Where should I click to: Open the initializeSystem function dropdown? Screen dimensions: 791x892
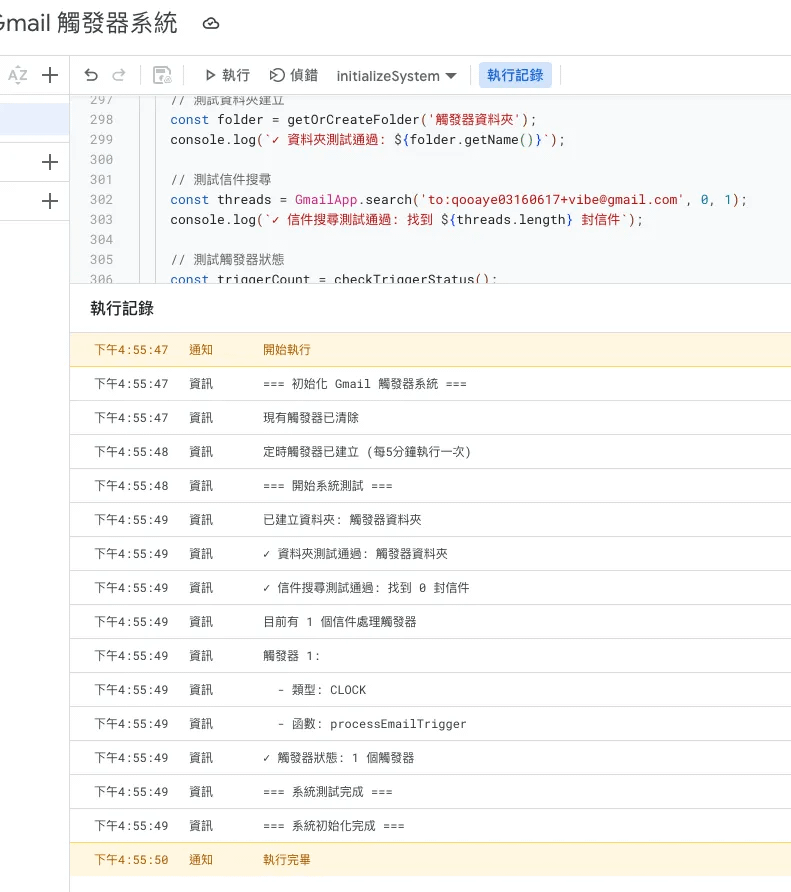coord(396,76)
